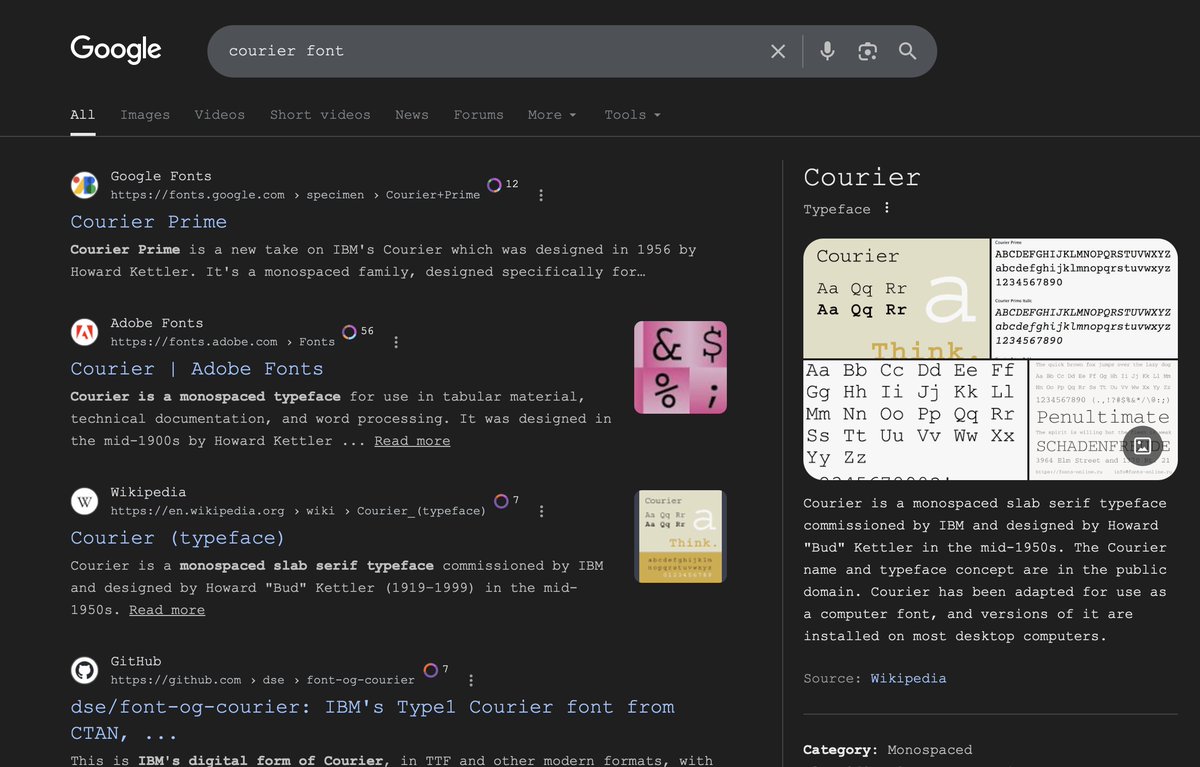This screenshot has height=767, width=1200.
Task: Open three-dot menu for the Adobe Fonts result
Action: pyautogui.click(x=396, y=342)
